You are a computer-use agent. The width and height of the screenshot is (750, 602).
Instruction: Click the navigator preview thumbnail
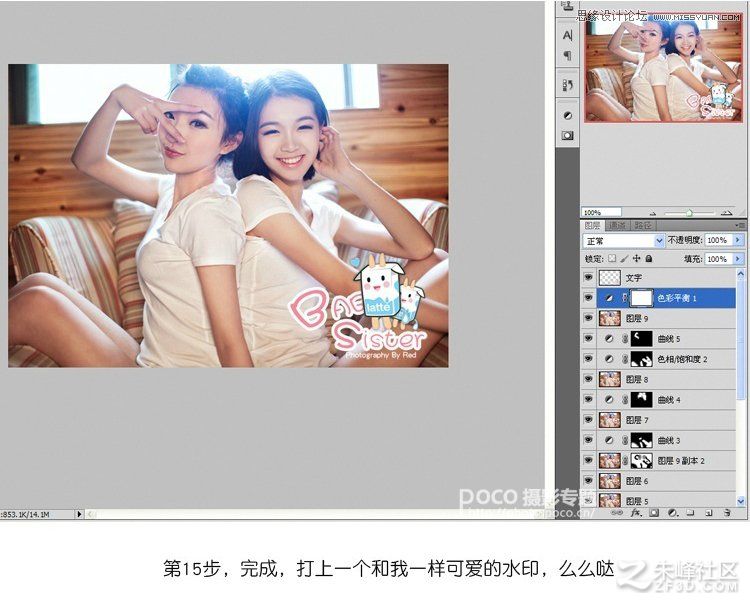coord(663,68)
